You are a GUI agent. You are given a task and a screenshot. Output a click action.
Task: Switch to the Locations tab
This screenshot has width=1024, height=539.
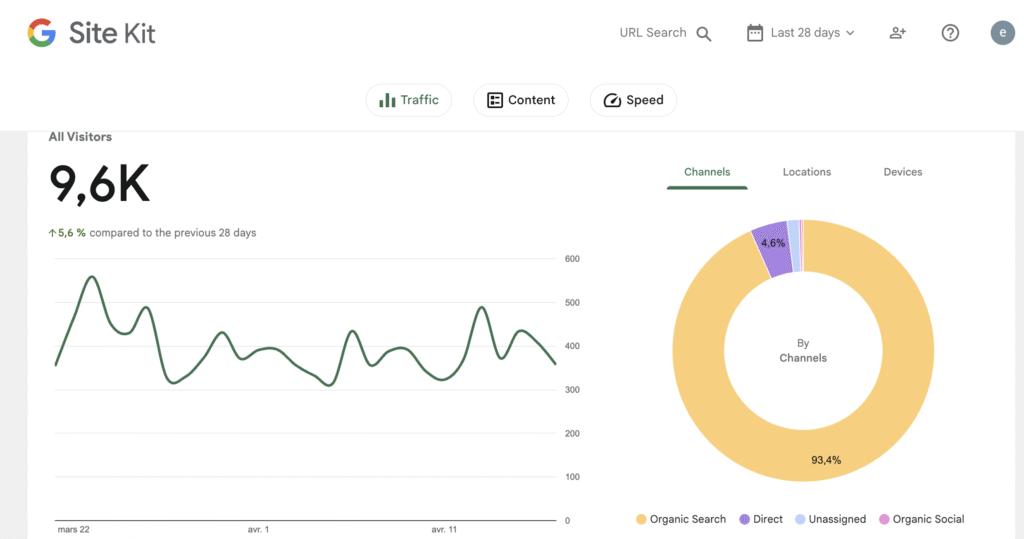pyautogui.click(x=807, y=172)
